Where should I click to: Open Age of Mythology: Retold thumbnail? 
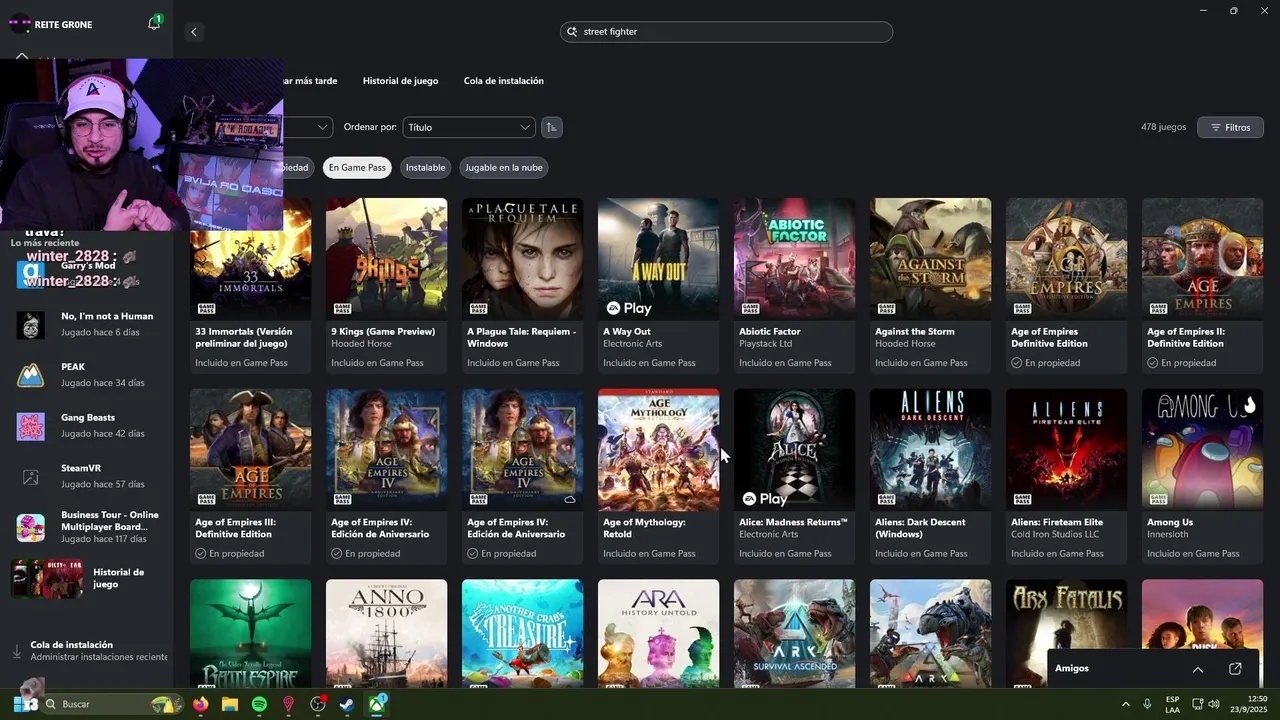[659, 450]
